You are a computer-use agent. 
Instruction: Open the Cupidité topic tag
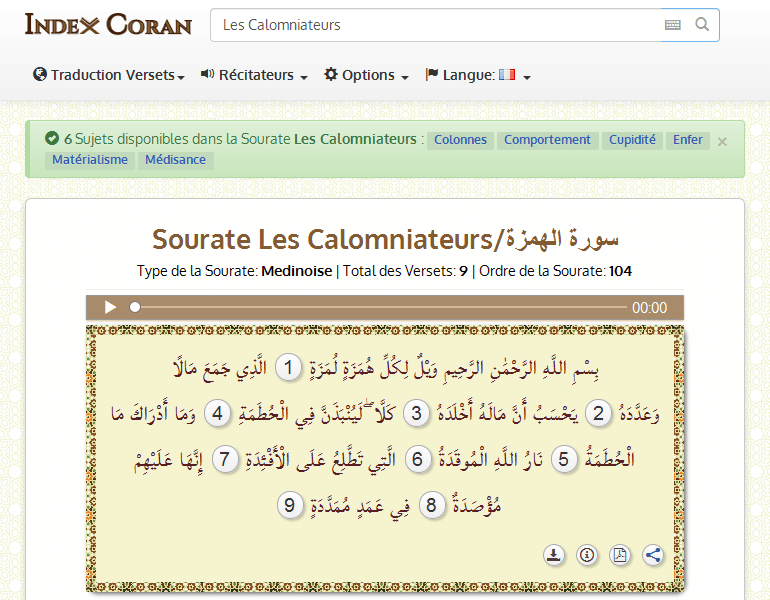tap(632, 140)
